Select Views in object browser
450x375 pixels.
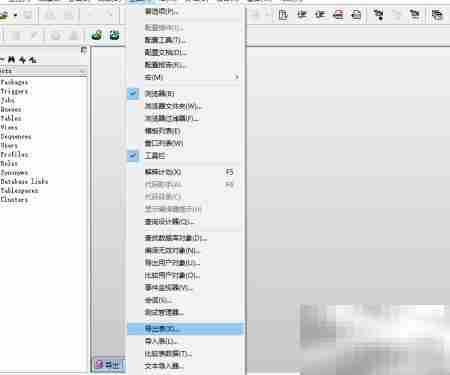[9, 127]
